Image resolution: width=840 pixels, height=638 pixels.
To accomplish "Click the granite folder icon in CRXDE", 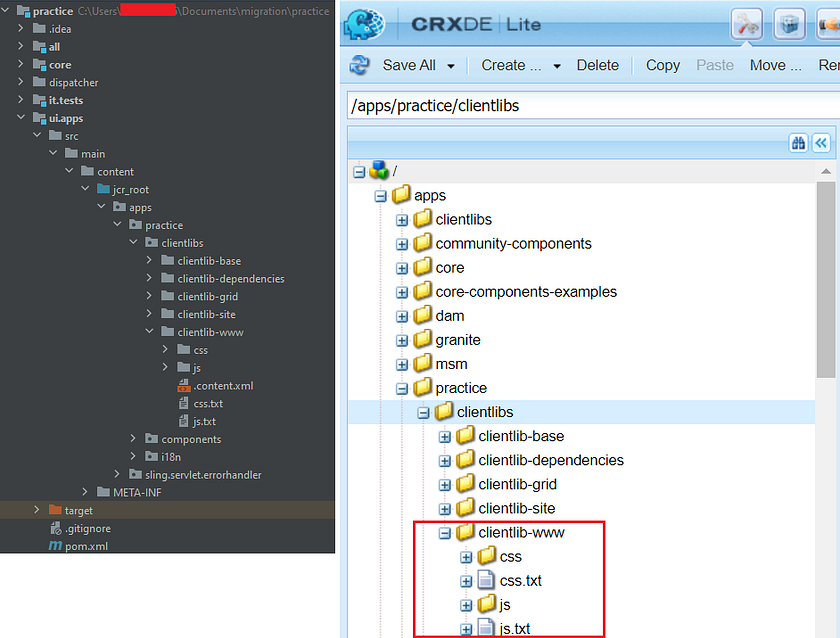I will tap(422, 339).
